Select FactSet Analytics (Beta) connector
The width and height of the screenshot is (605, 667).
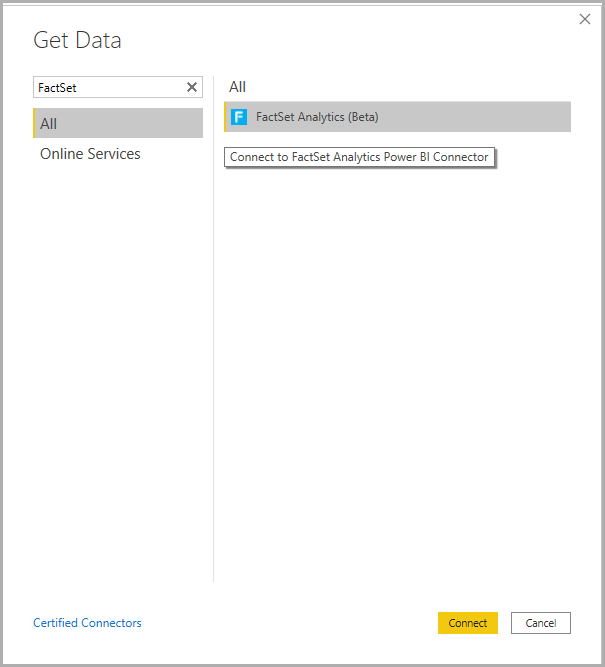397,117
